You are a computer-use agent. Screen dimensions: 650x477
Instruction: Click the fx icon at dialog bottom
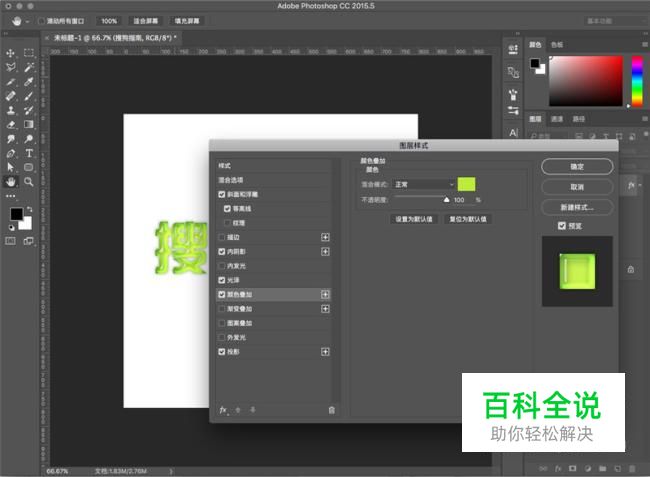point(223,410)
